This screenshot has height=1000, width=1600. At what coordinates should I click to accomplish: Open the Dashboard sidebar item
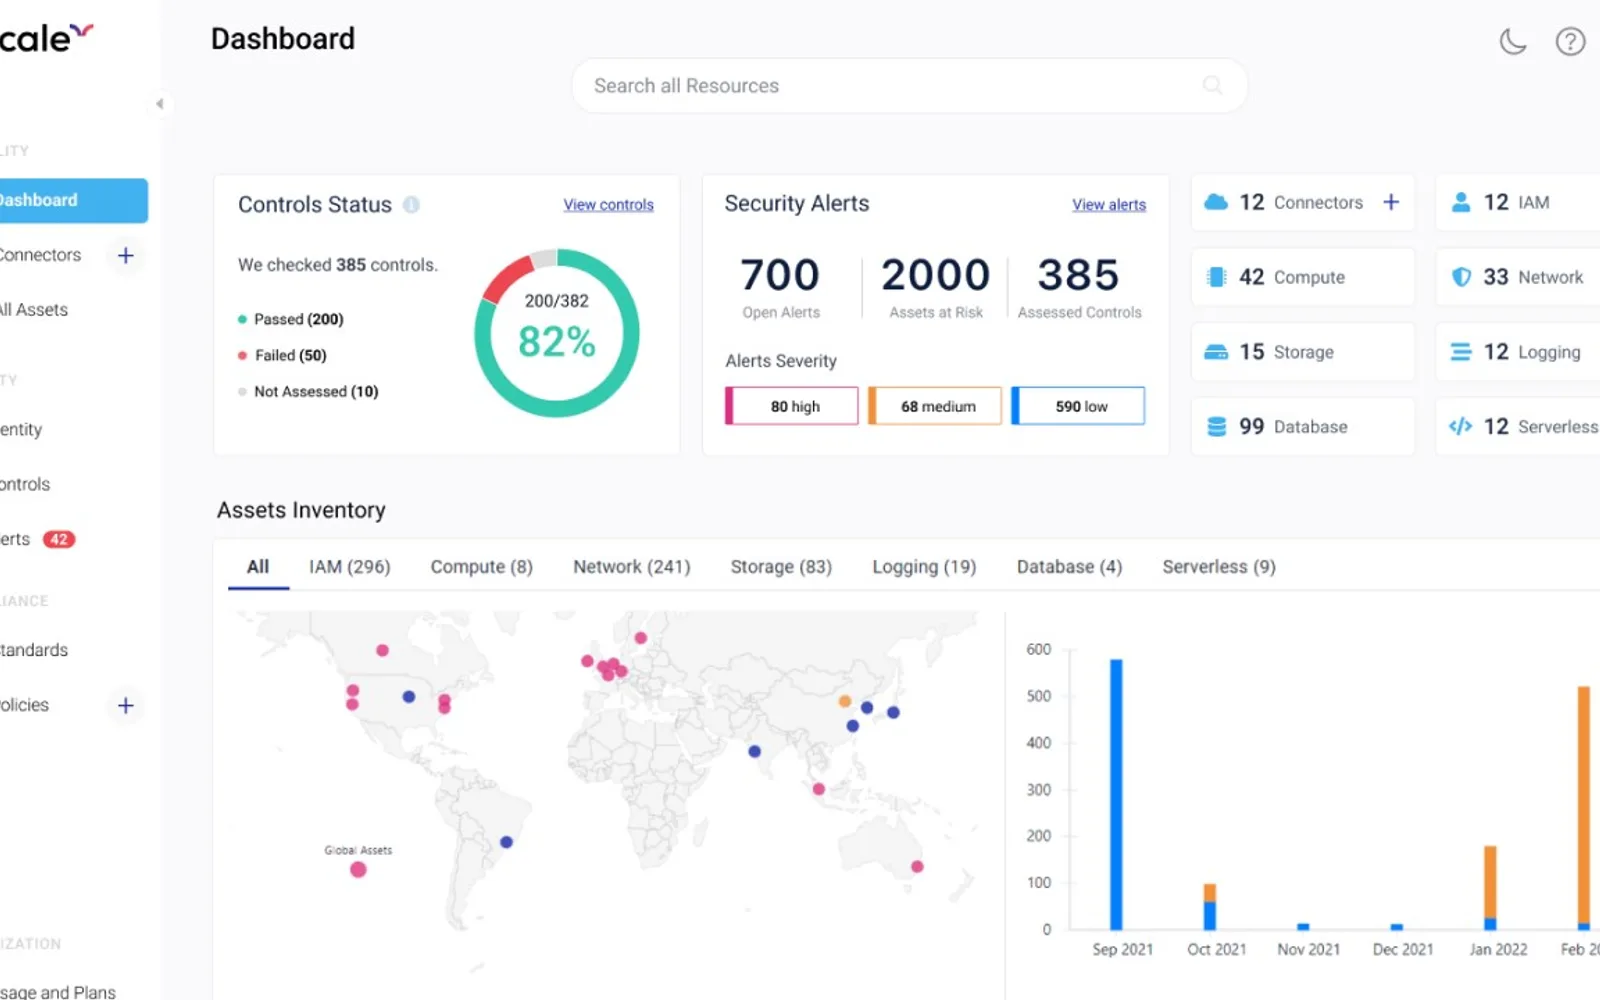(73, 200)
